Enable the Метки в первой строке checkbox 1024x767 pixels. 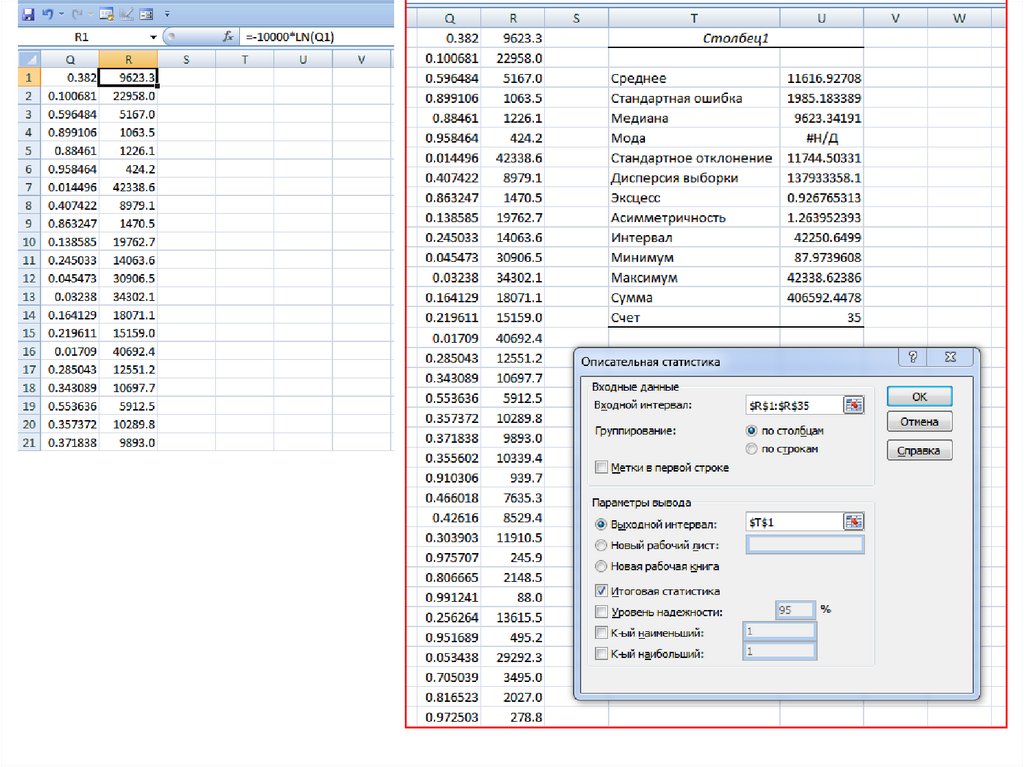601,467
